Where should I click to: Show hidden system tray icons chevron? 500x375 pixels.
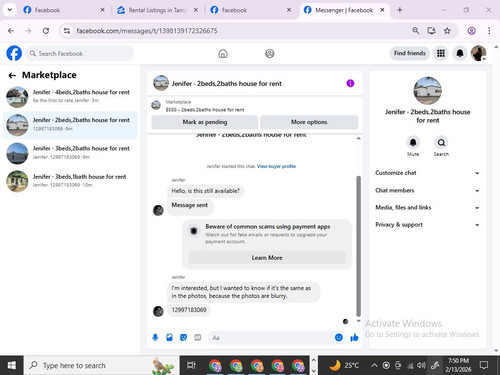(x=374, y=365)
